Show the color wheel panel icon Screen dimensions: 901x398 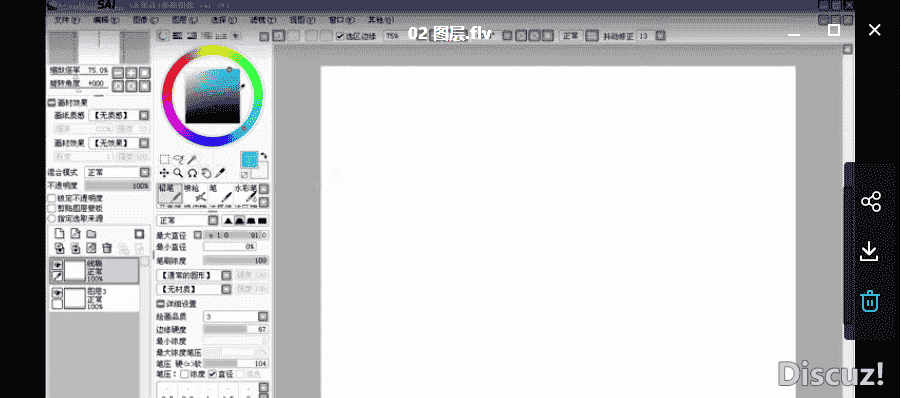click(164, 36)
